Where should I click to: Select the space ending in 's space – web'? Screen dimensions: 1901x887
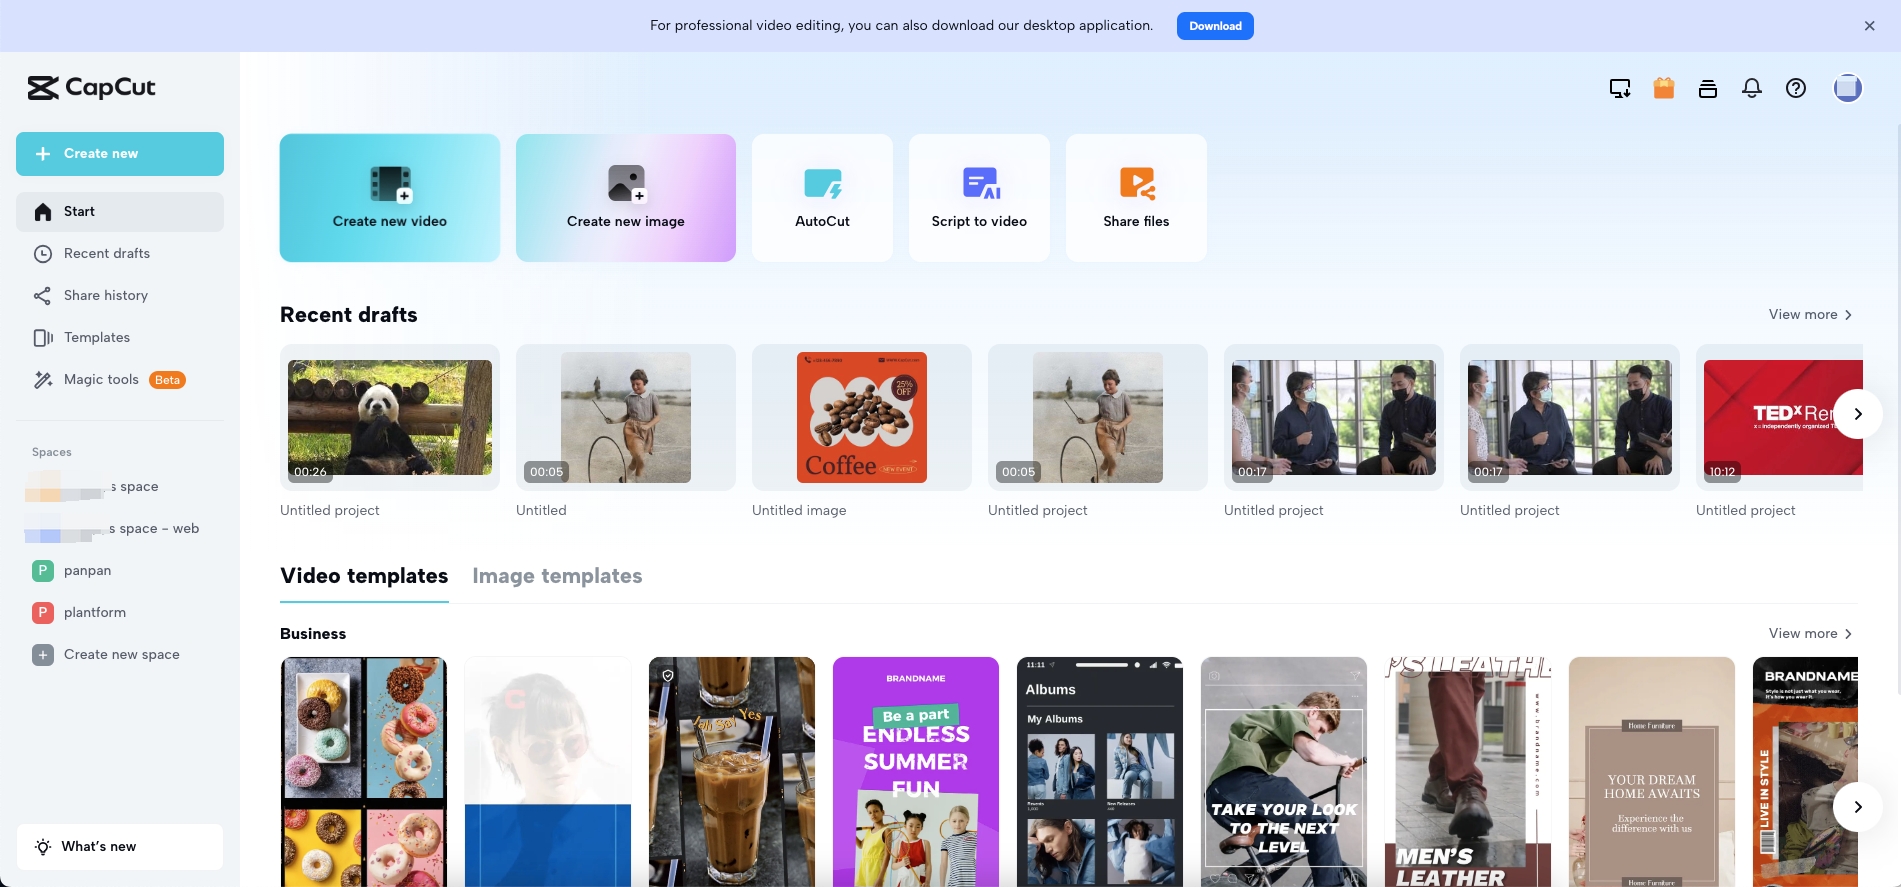(x=120, y=529)
